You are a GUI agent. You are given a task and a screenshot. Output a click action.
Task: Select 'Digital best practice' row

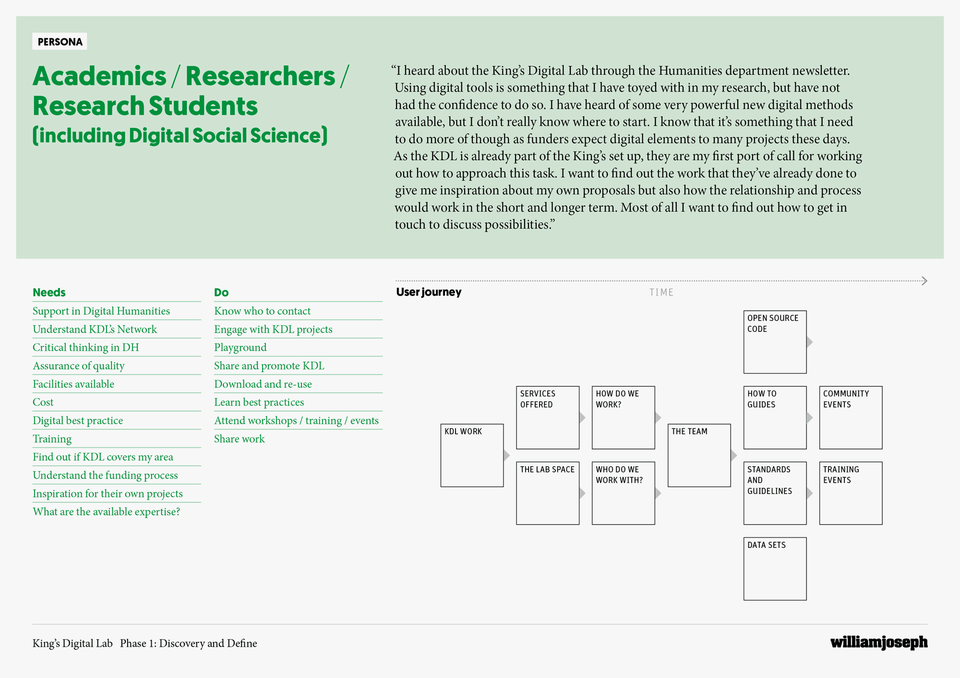click(116, 421)
